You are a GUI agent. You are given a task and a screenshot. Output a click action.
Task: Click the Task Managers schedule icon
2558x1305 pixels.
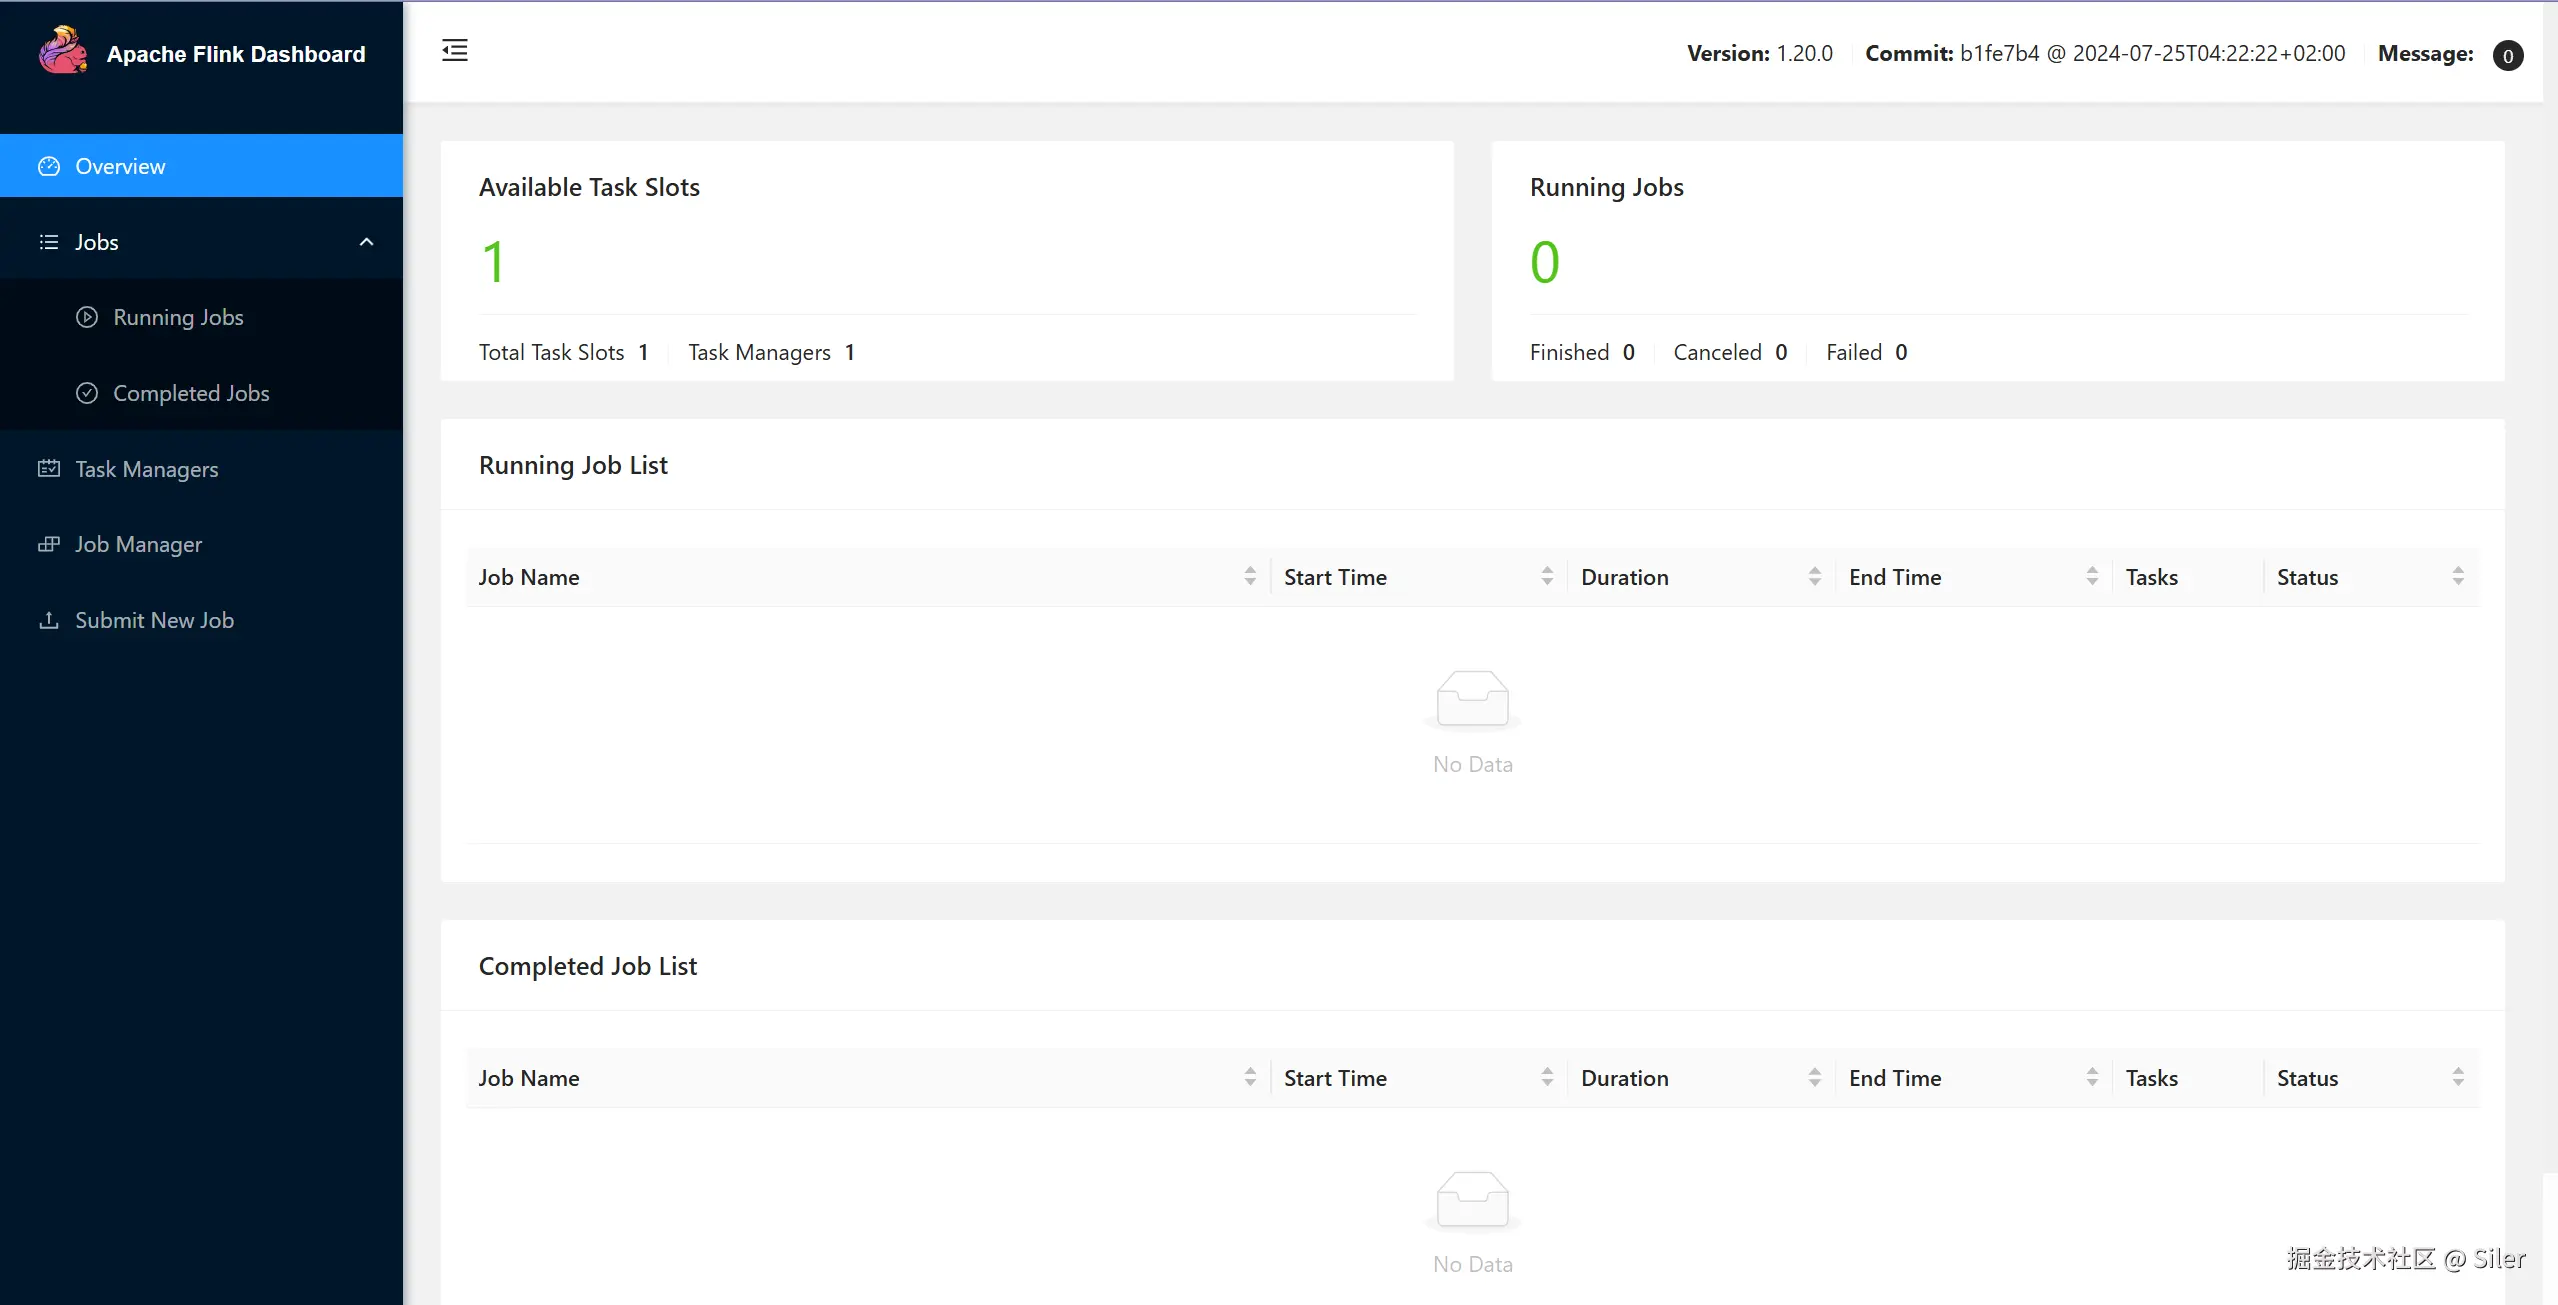[x=49, y=468]
